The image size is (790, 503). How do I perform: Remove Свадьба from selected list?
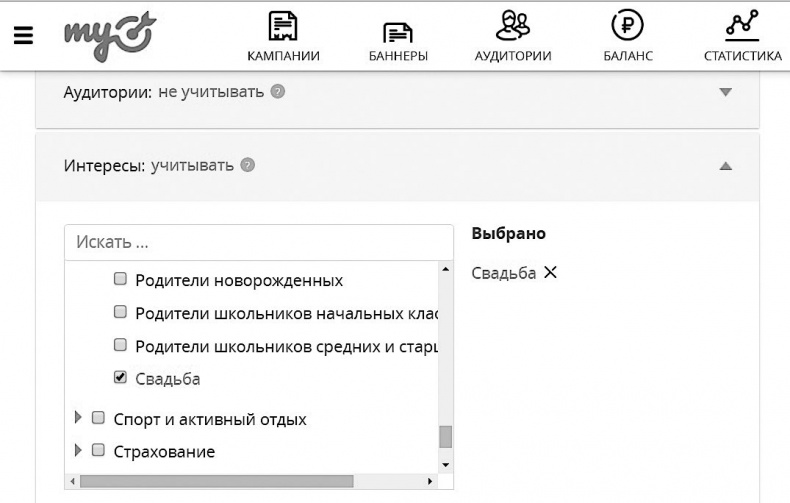click(550, 273)
